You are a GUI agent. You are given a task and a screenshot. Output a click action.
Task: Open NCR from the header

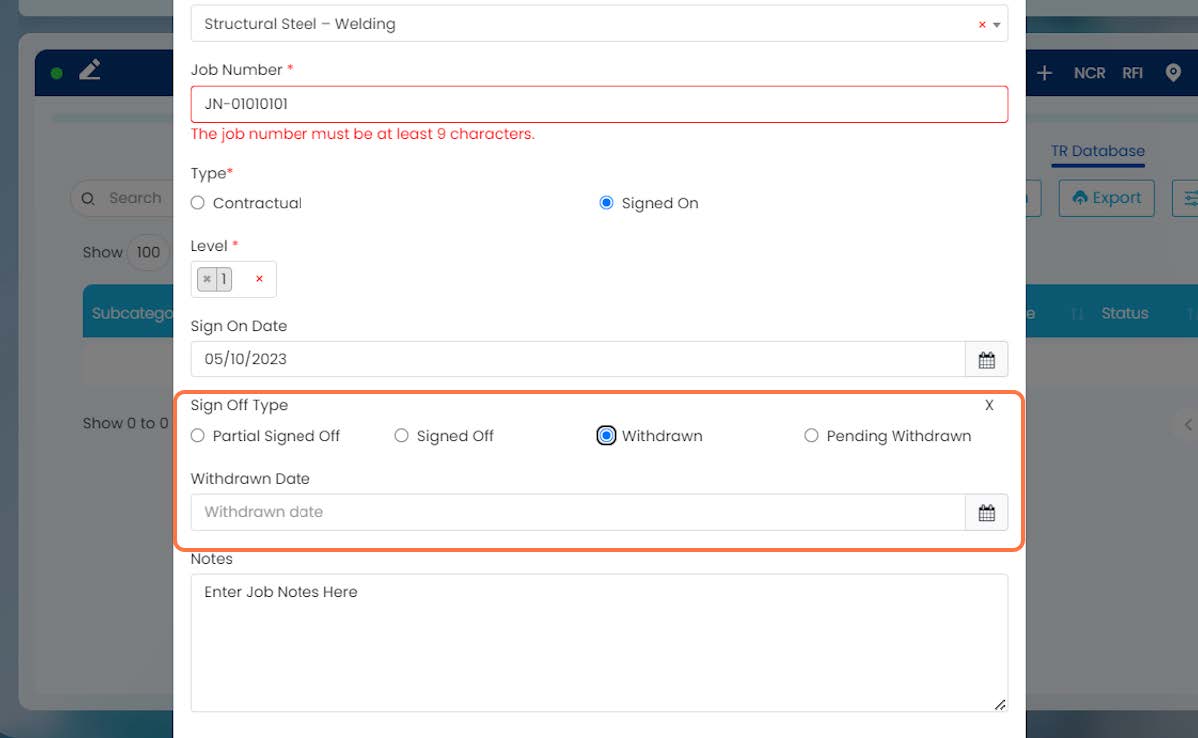tap(1090, 73)
